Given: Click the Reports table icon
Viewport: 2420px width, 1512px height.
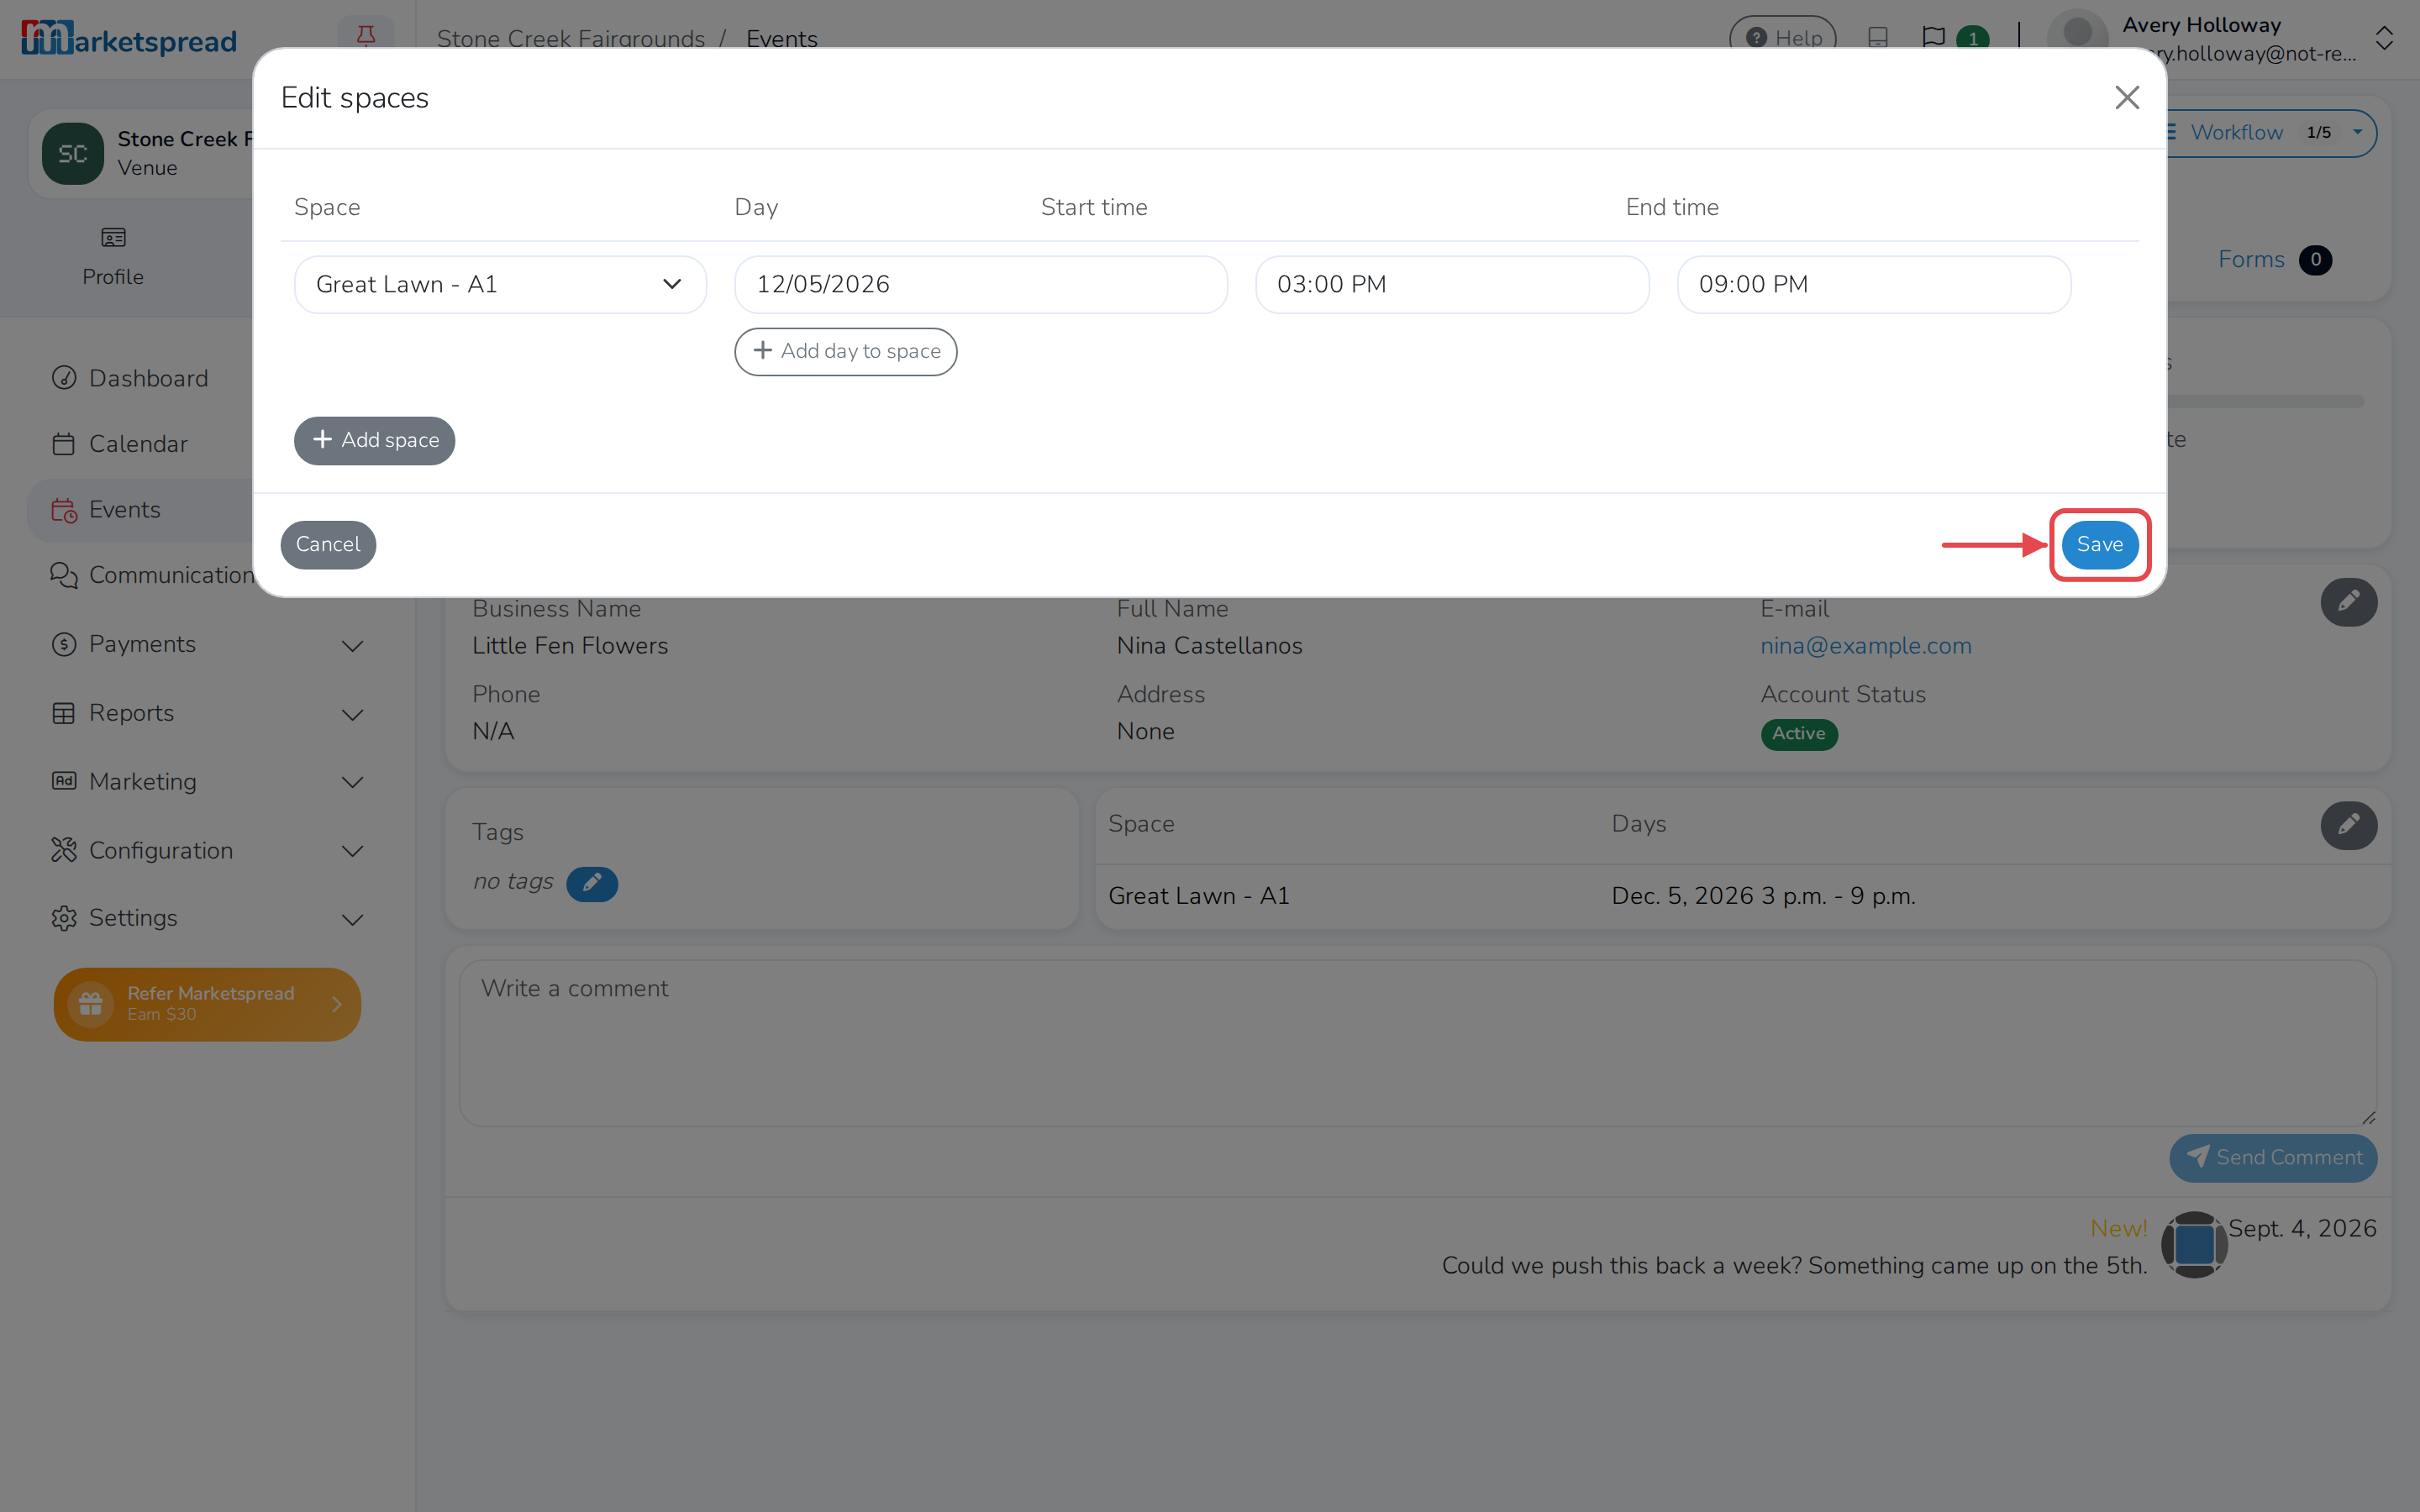Looking at the screenshot, I should tap(64, 713).
